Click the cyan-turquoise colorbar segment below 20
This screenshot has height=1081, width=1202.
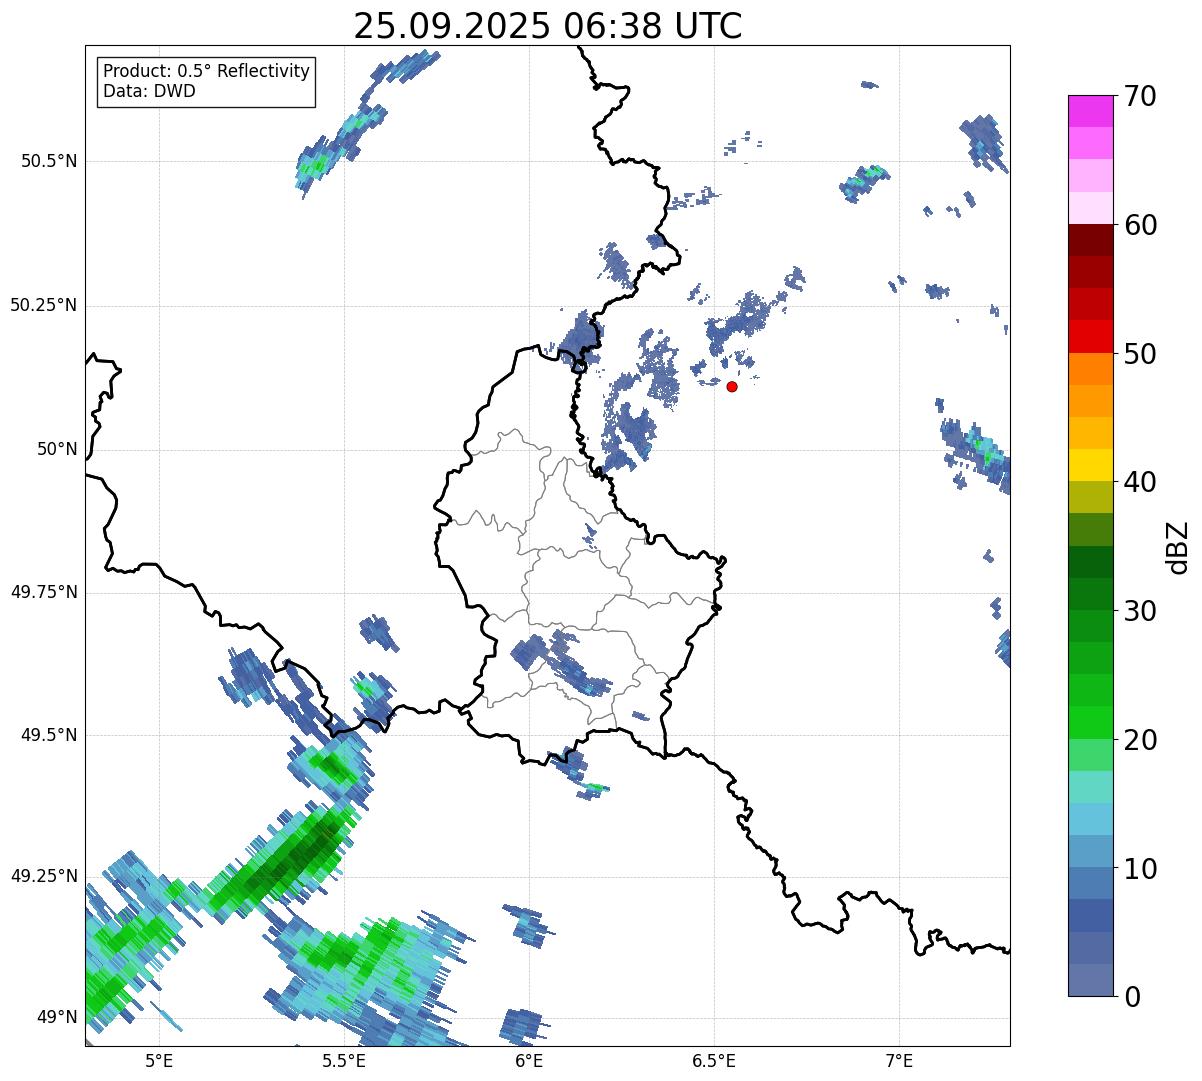point(1091,787)
